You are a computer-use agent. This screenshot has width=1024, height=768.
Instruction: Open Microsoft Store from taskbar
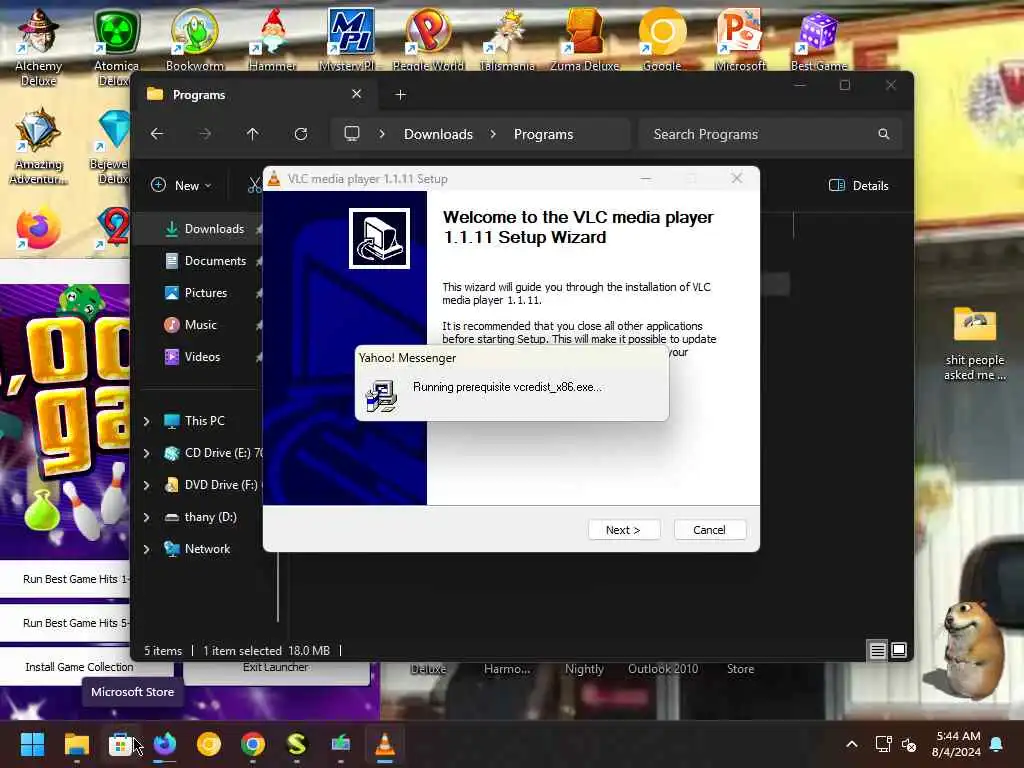pos(120,744)
